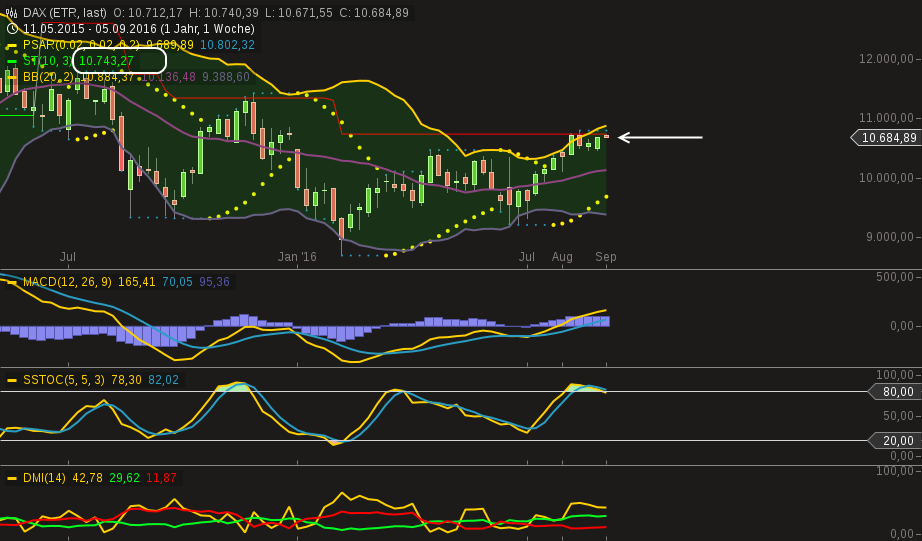Screen dimensions: 922x541
Task: Click the close value C: 10.684,89 in header
Action: point(374,12)
